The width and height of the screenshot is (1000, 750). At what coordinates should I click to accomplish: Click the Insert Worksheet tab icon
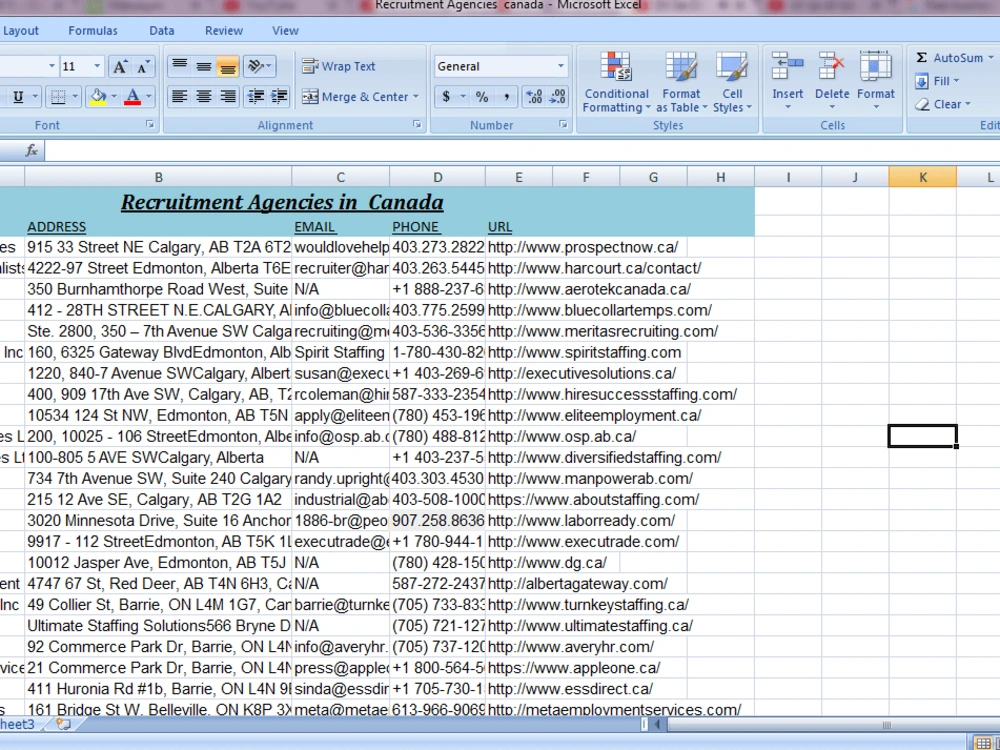[x=63, y=724]
